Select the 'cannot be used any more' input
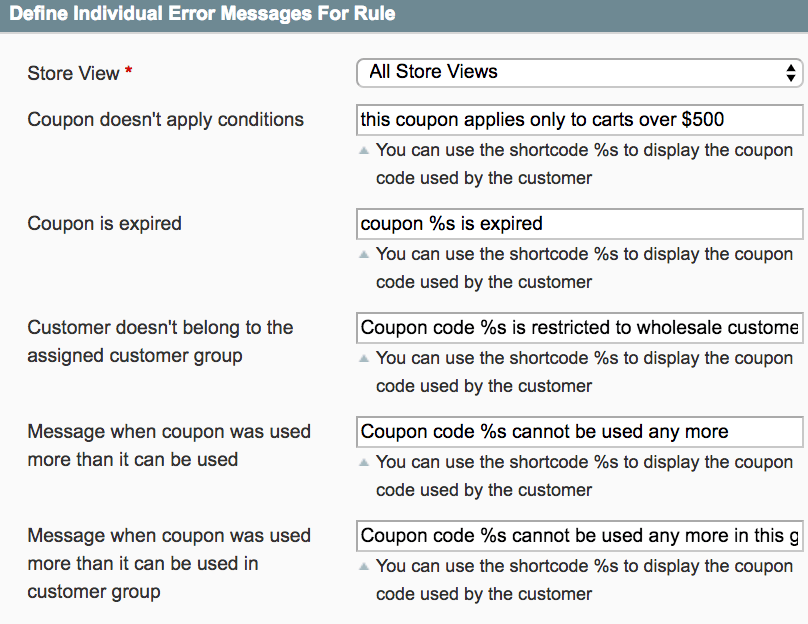 (579, 432)
